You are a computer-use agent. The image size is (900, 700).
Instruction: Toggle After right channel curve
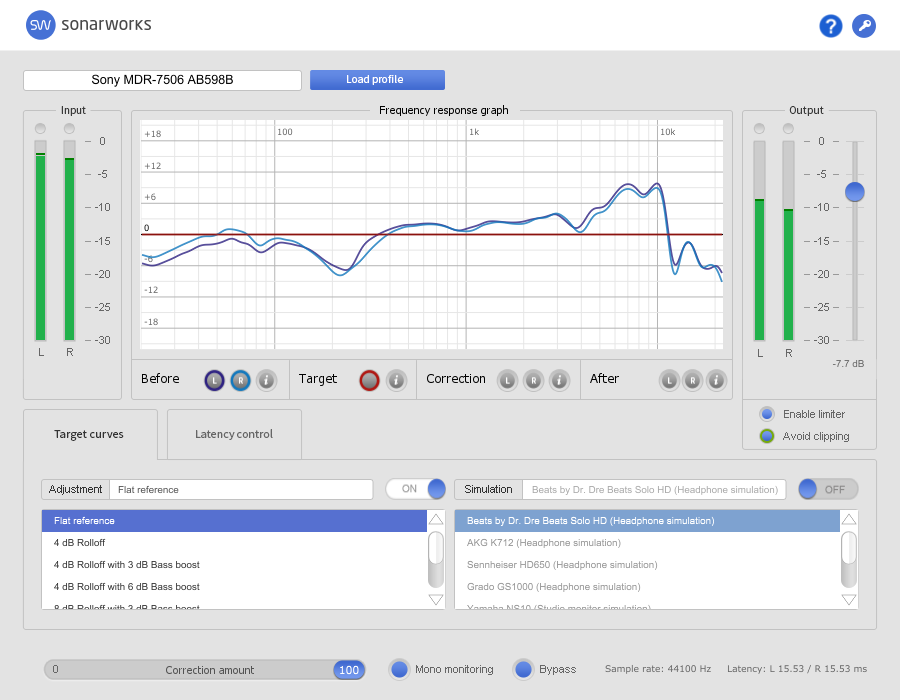(x=693, y=380)
